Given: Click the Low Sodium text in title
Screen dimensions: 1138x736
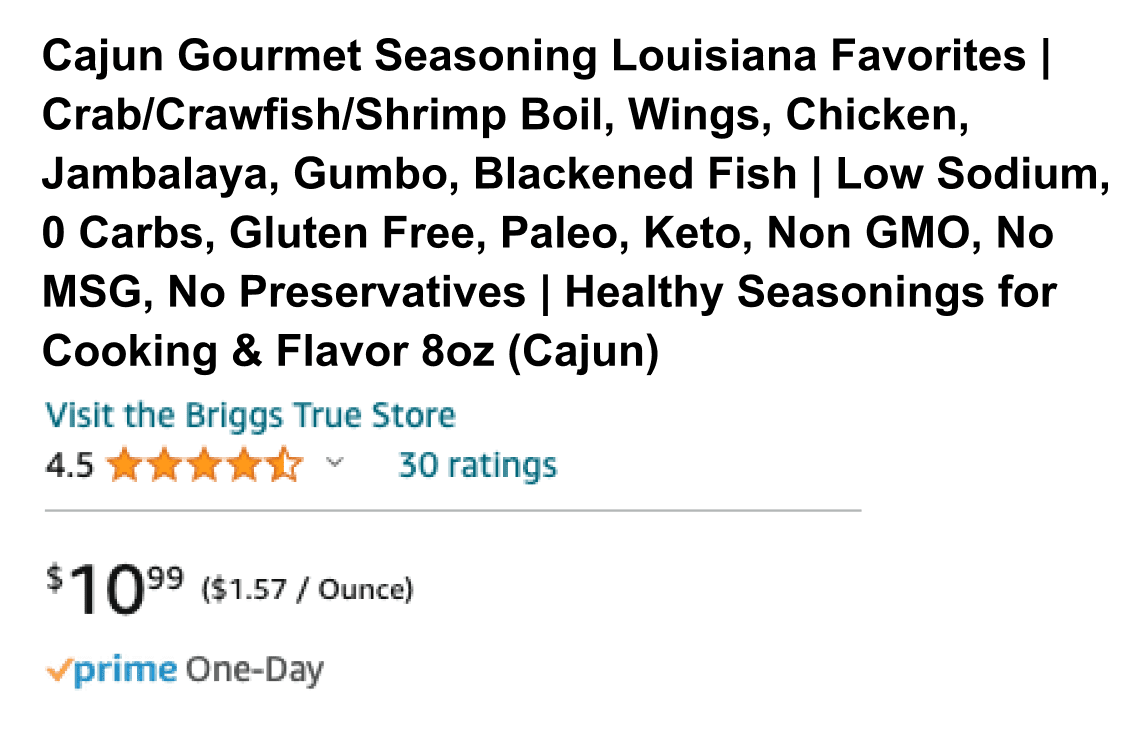Looking at the screenshot, I should pos(972,175).
